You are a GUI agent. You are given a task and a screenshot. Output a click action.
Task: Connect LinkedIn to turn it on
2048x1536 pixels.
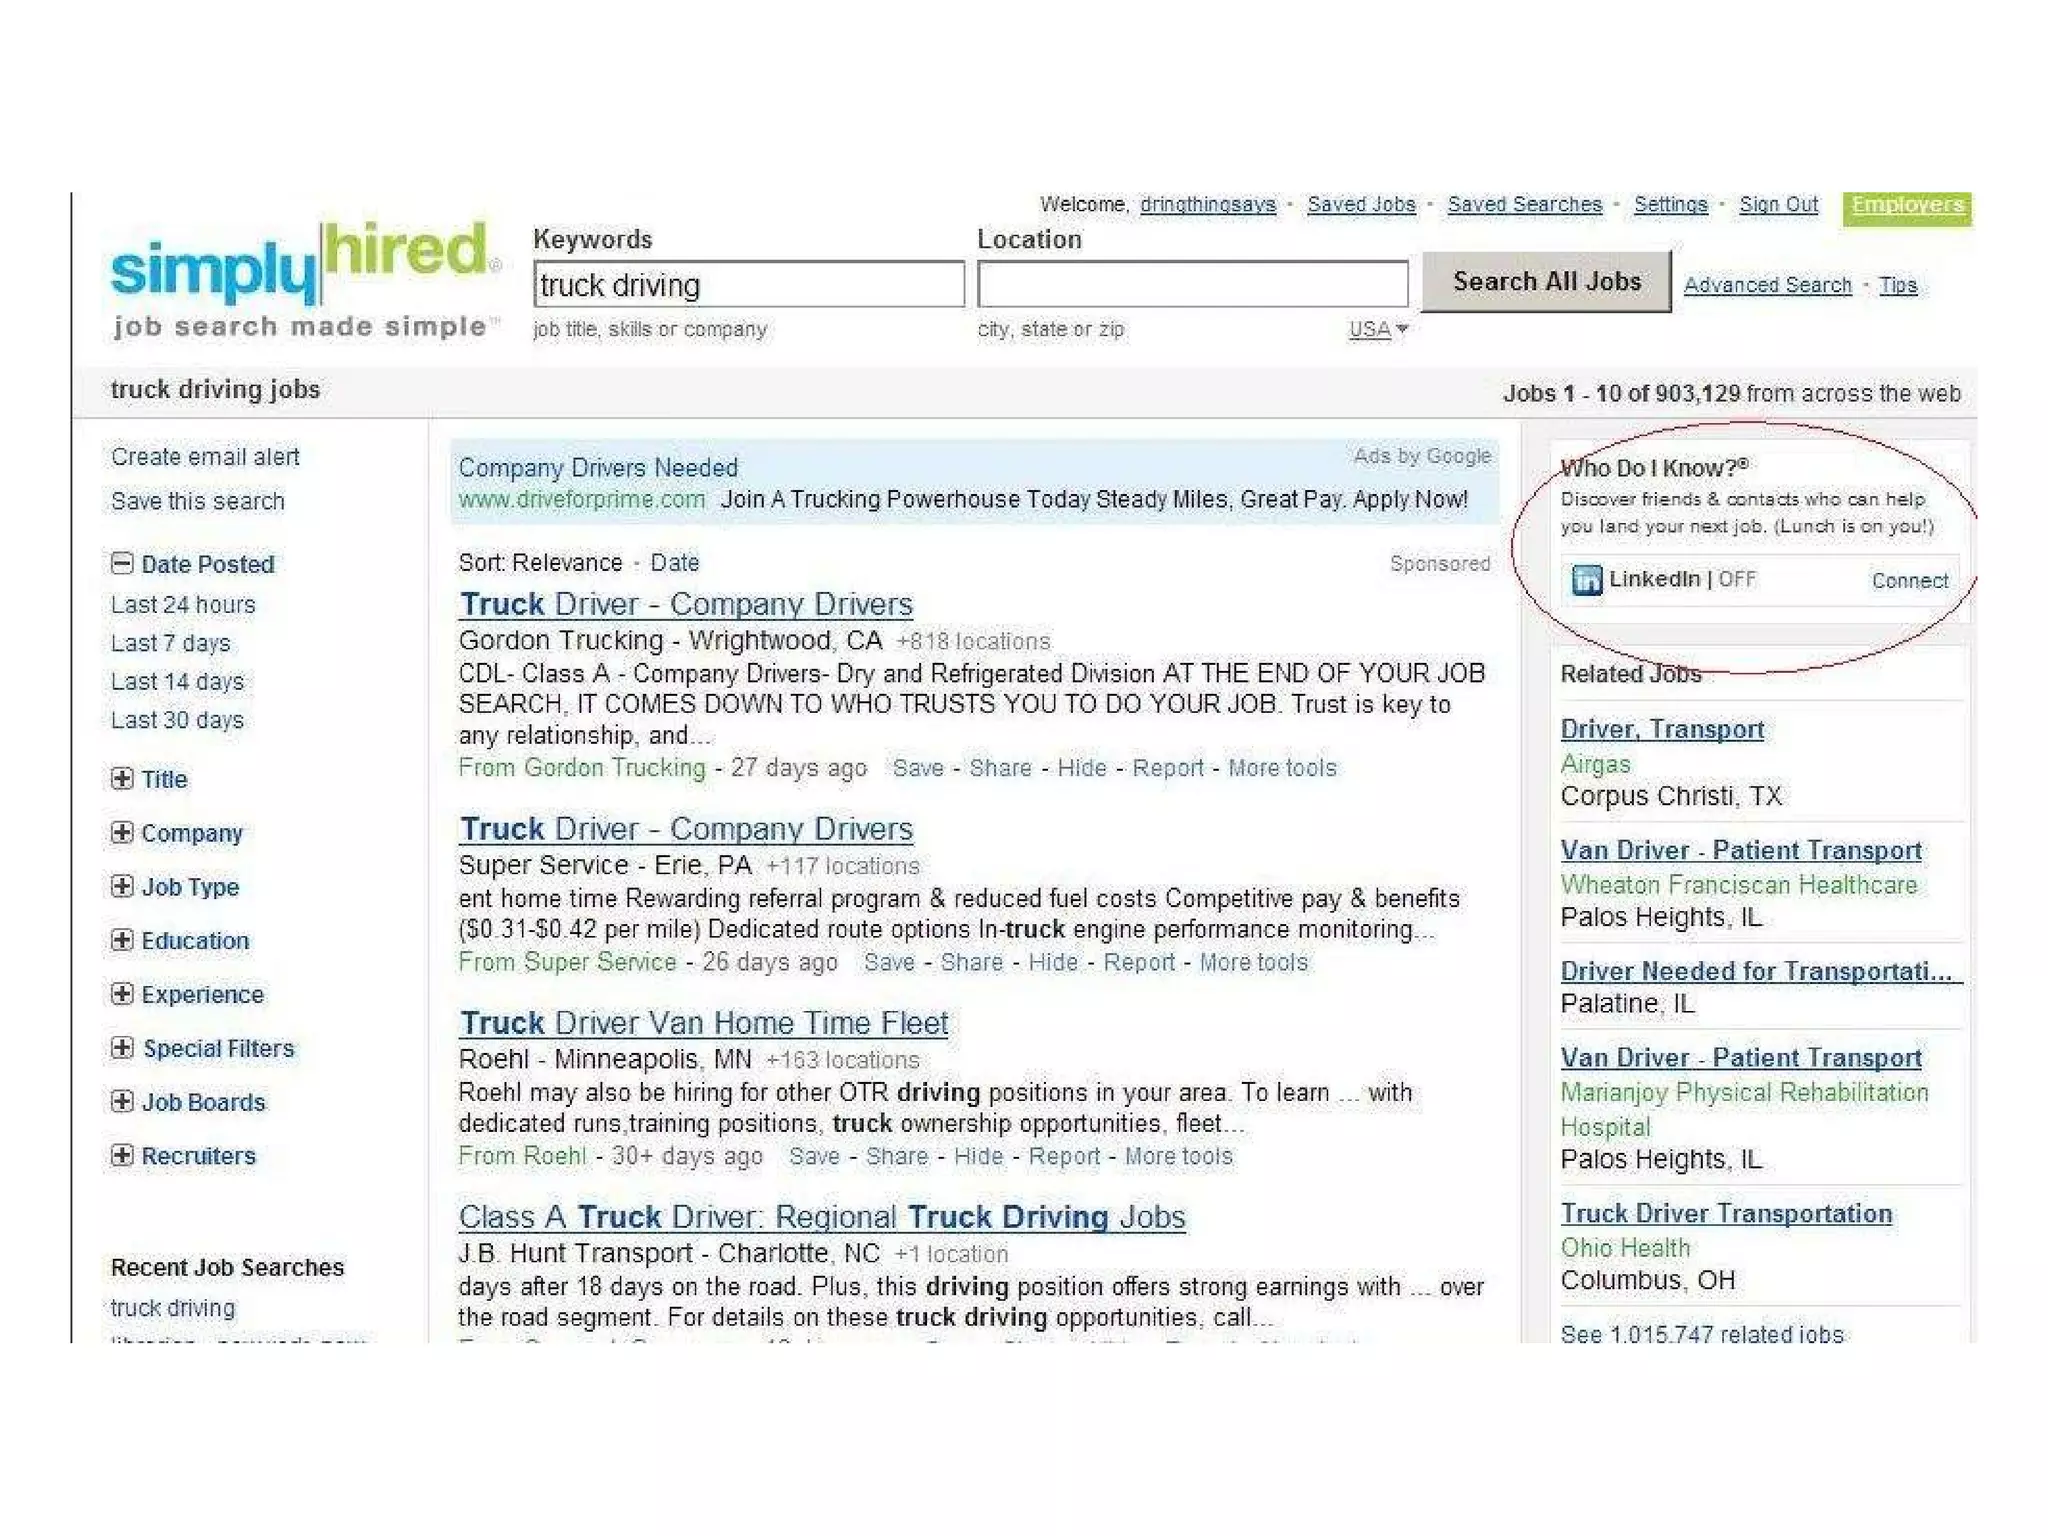[1909, 581]
